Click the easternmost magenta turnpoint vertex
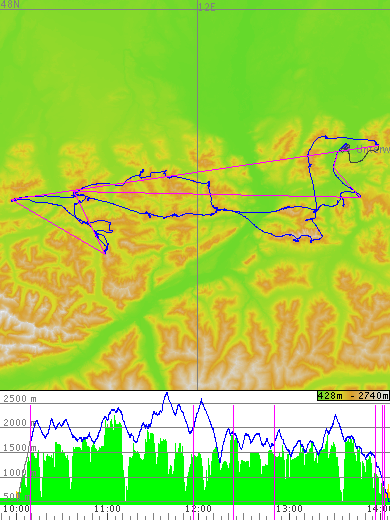The height and width of the screenshot is (520, 390). (360, 196)
